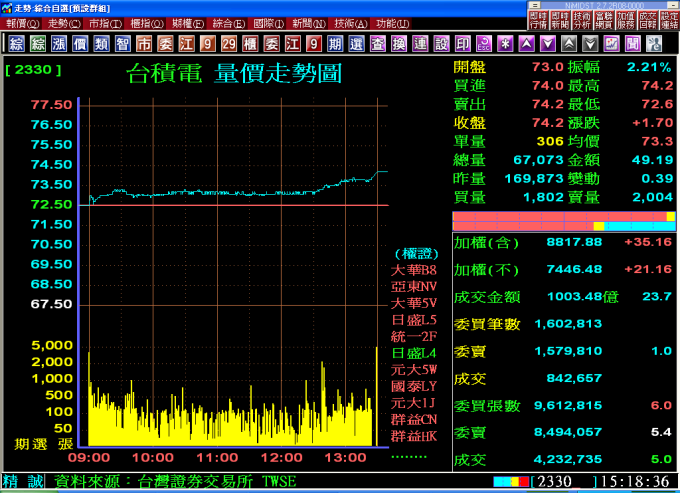The height and width of the screenshot is (493, 680).
Task: Click the dark red 江 toolbar icon
Action: 293,43
